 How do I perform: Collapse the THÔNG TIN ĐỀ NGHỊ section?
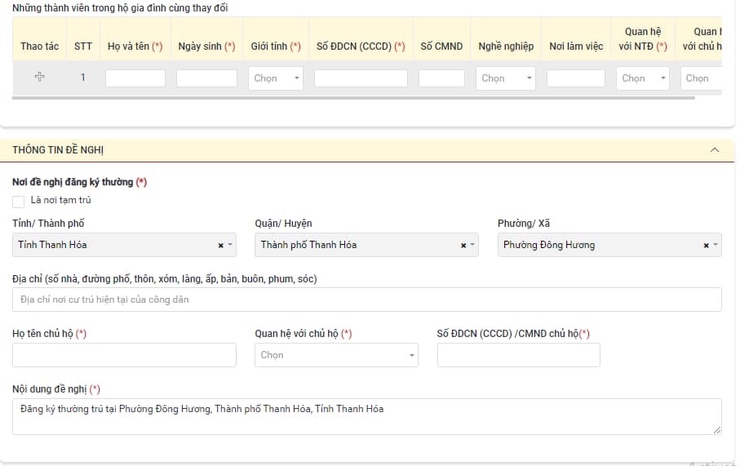point(714,150)
